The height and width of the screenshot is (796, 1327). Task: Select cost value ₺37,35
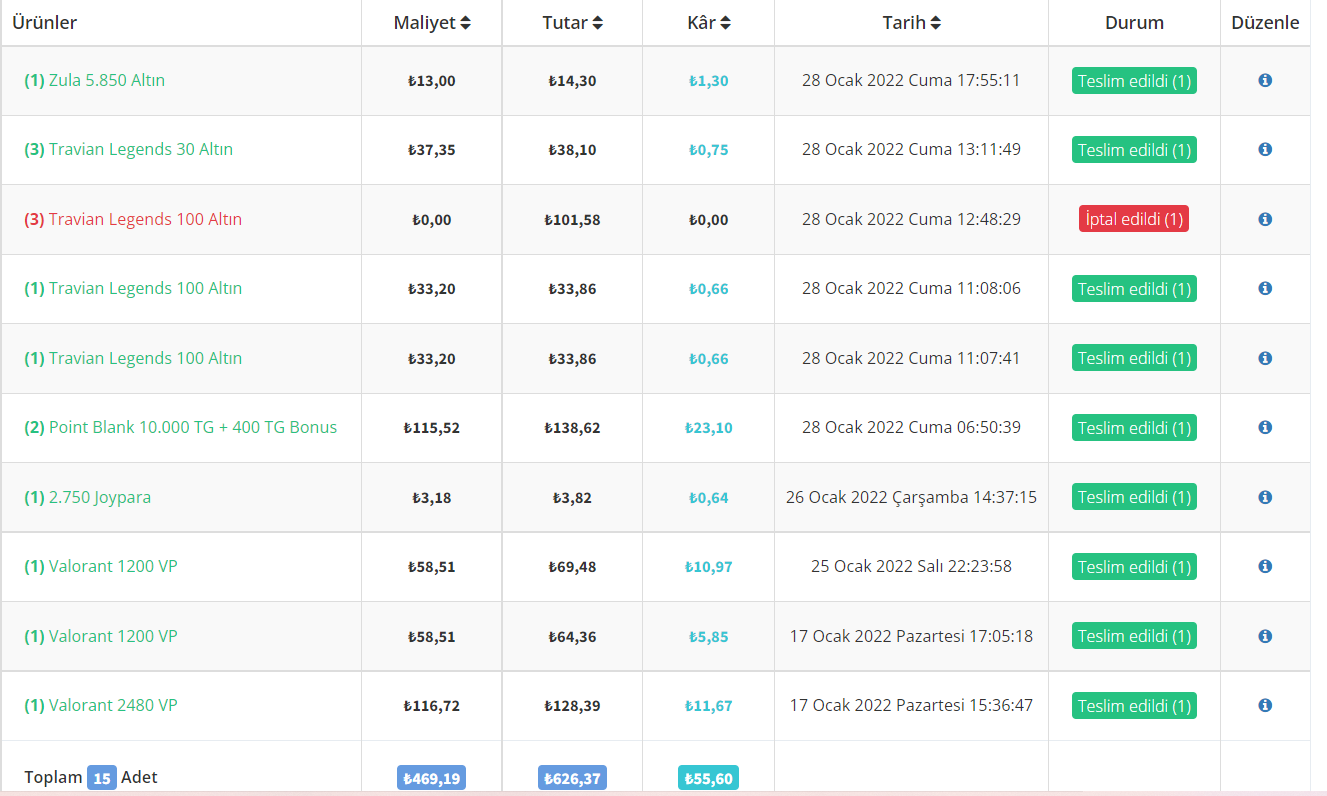coord(431,150)
